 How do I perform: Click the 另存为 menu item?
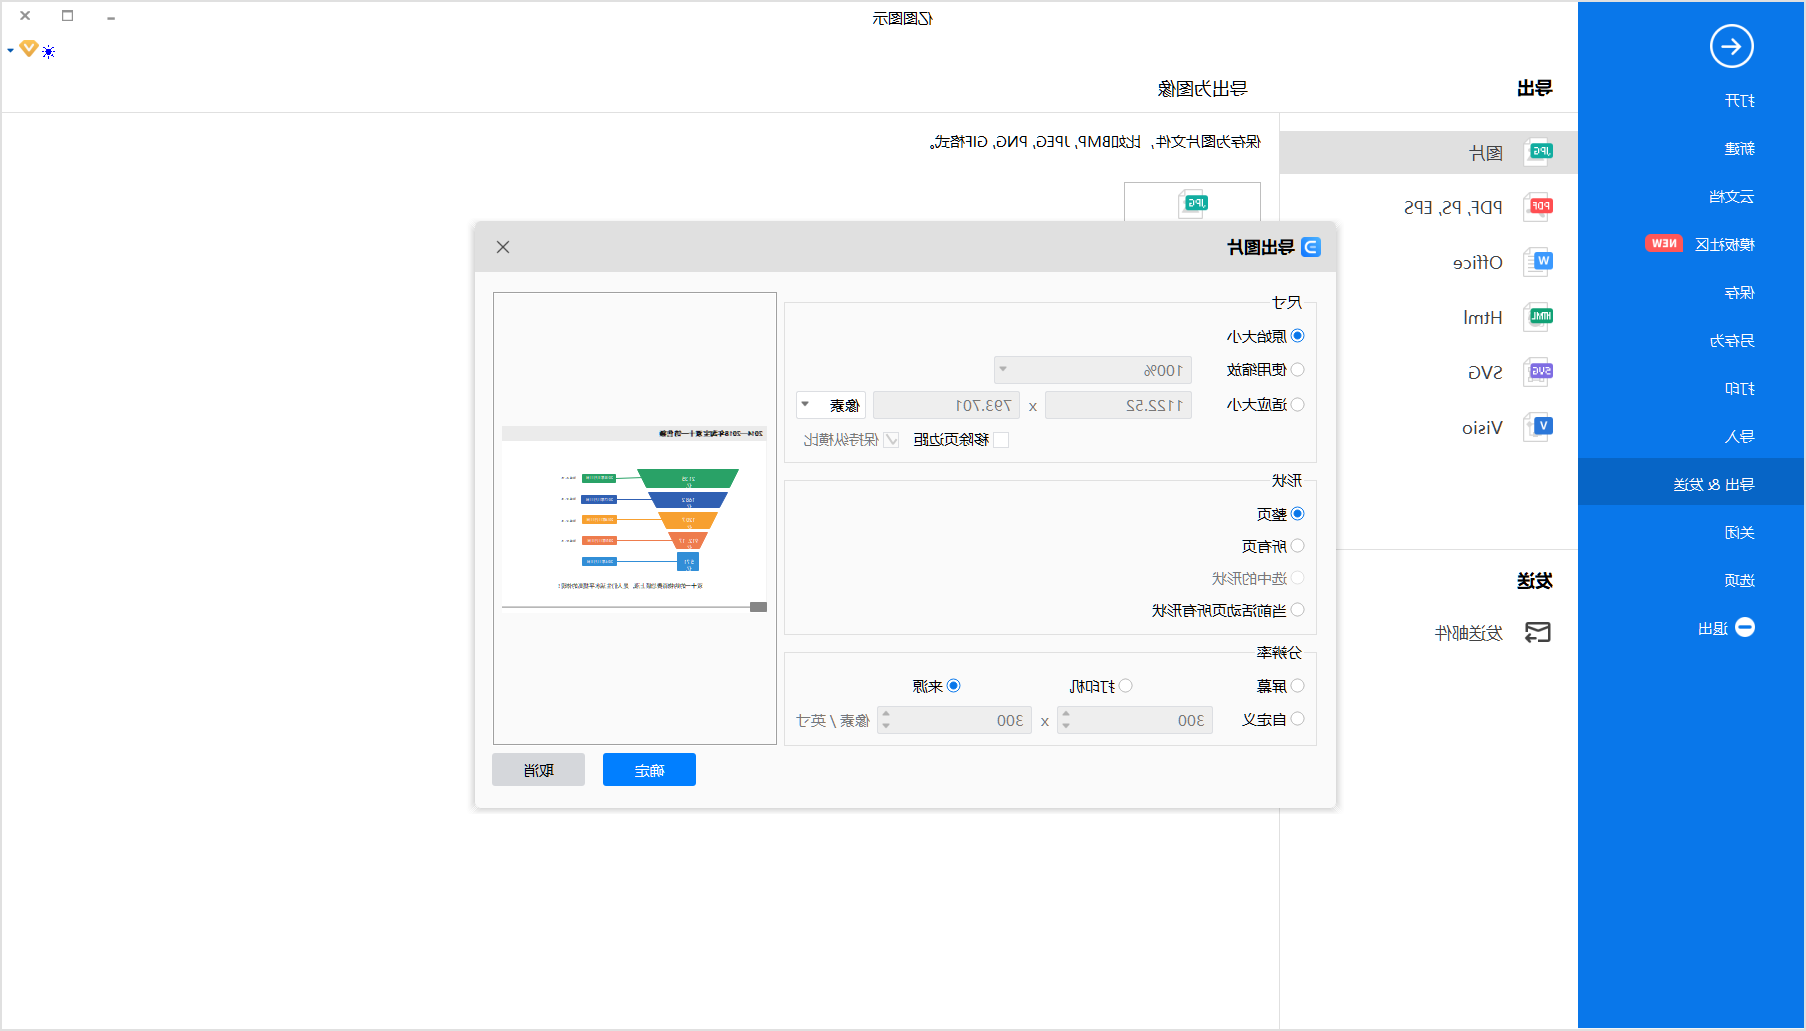[1731, 340]
